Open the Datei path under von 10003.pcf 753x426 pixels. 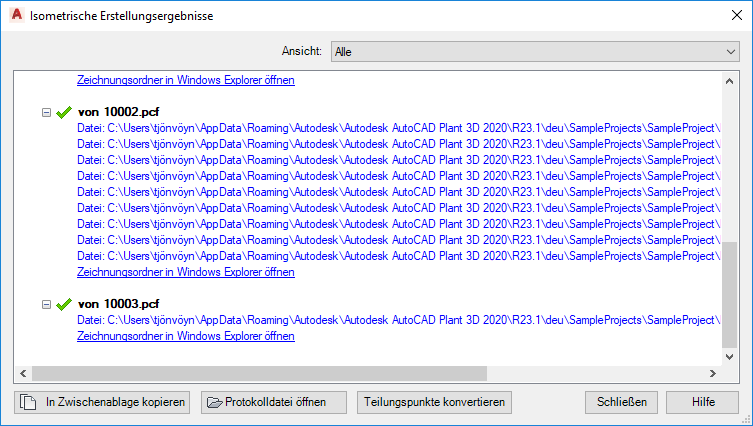(399, 320)
